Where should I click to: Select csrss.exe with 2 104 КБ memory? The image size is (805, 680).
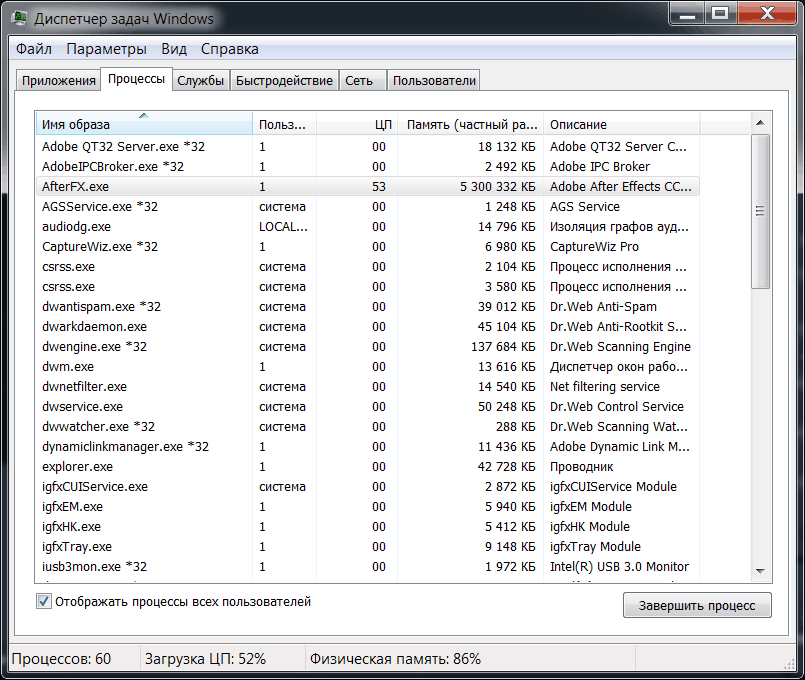368,266
